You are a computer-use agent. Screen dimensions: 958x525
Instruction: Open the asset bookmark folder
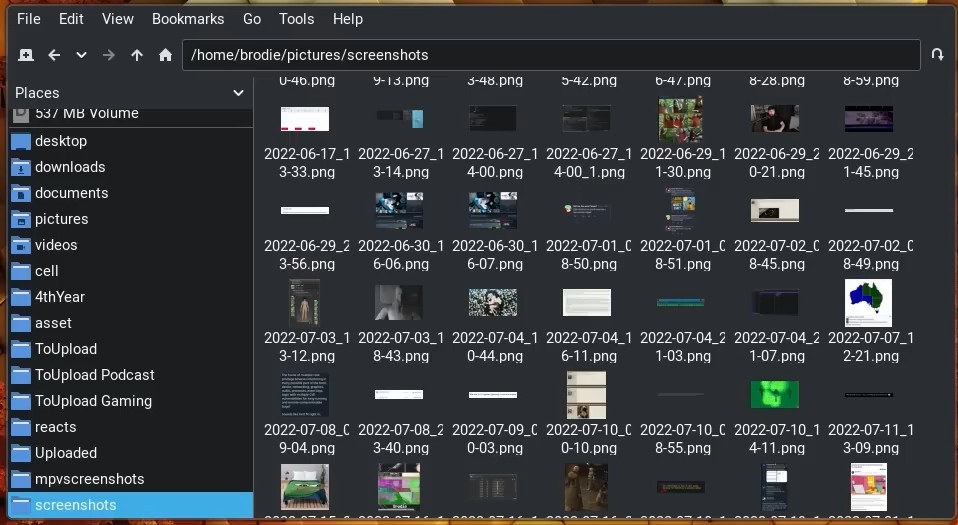click(131, 323)
